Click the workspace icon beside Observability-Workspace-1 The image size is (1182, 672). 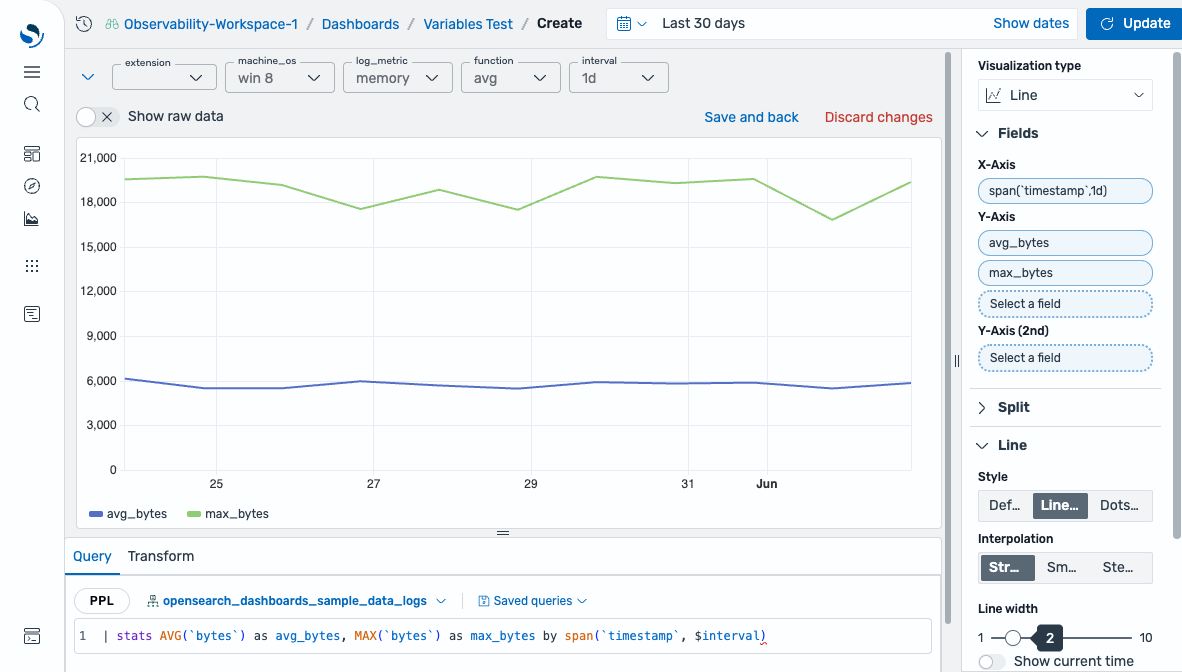coord(112,24)
